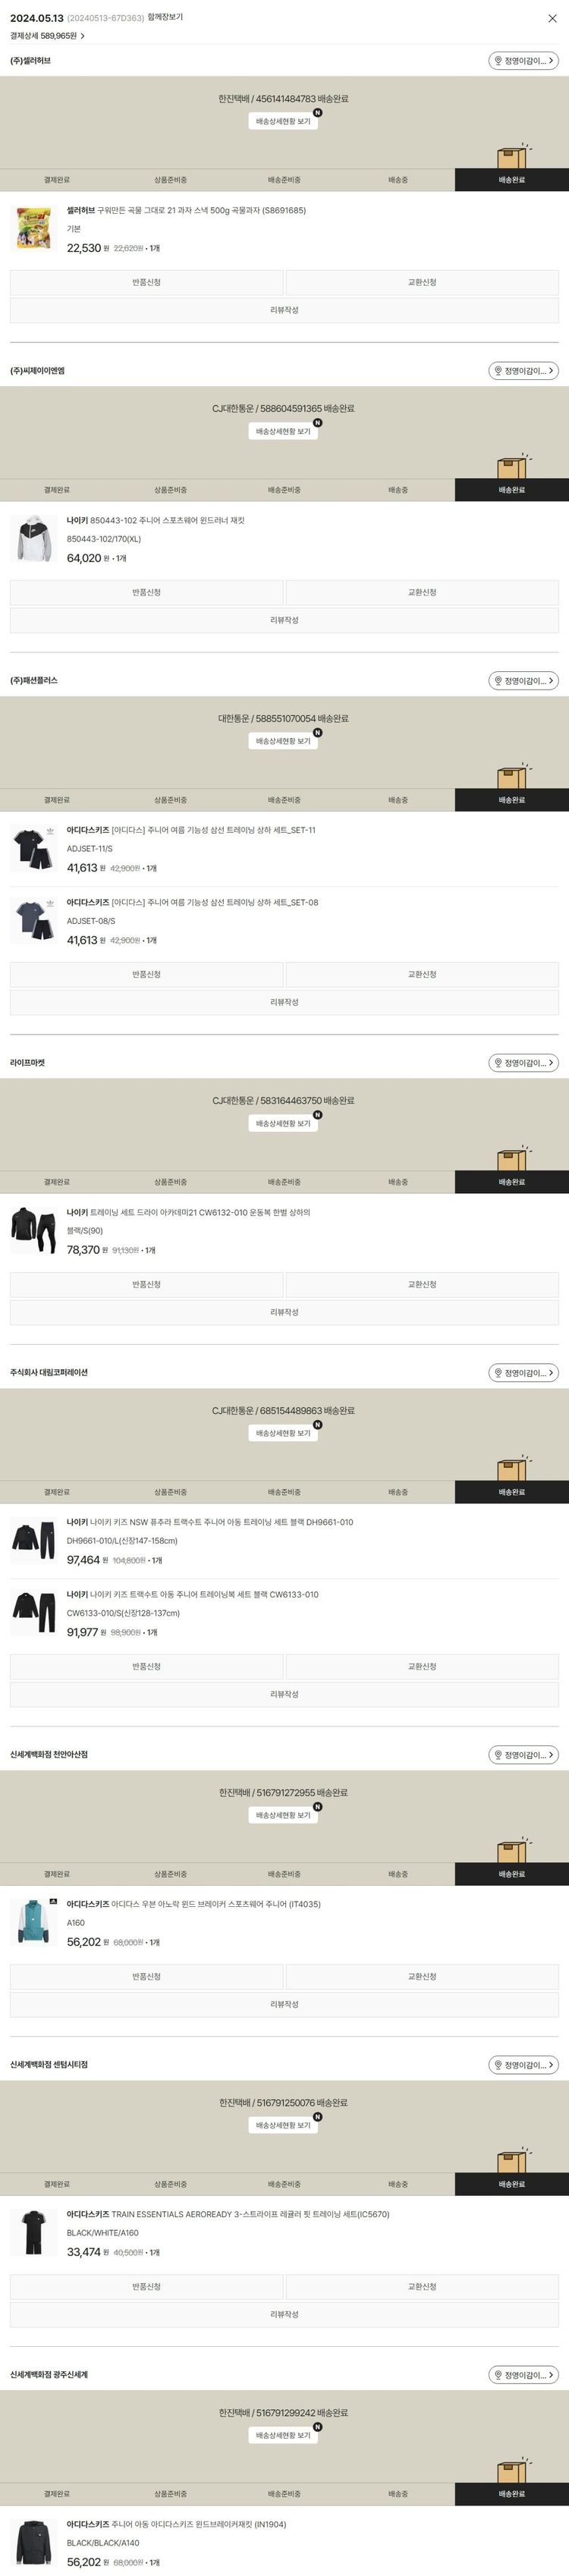Open the 함께장보기 link beside order number
The width and height of the screenshot is (569, 2576).
tap(165, 17)
